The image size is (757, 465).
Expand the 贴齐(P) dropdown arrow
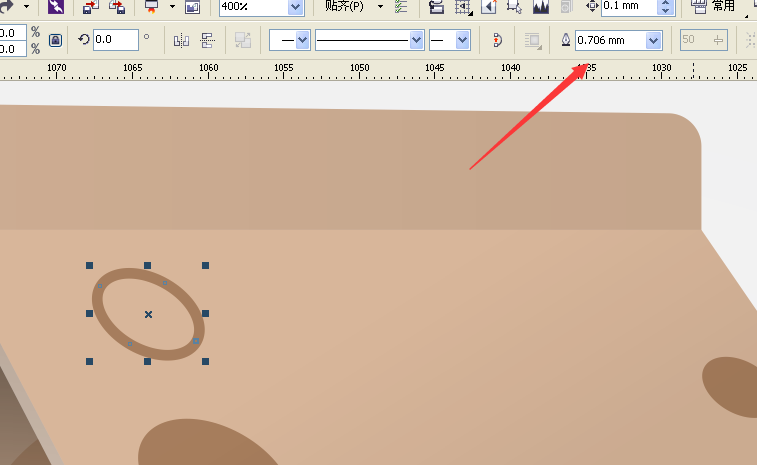(x=380, y=6)
